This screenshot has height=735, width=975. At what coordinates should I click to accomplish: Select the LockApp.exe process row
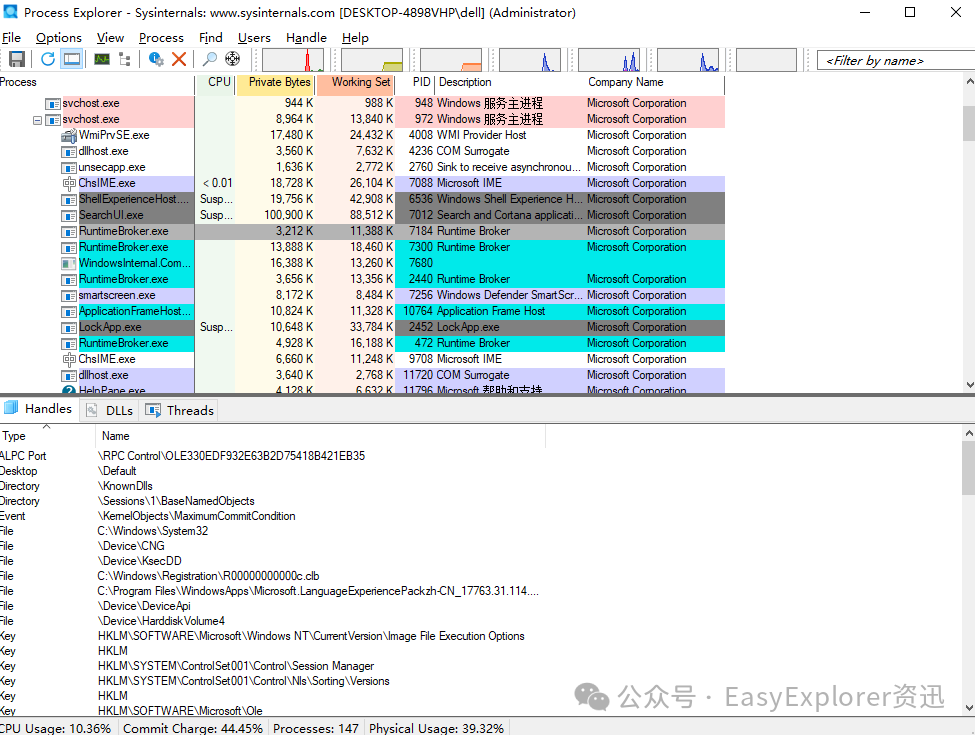pyautogui.click(x=362, y=327)
